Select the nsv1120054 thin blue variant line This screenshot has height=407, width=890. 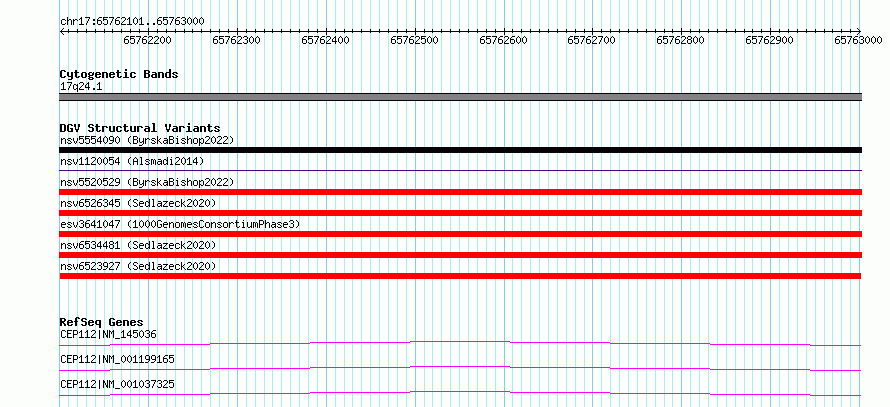point(460,170)
